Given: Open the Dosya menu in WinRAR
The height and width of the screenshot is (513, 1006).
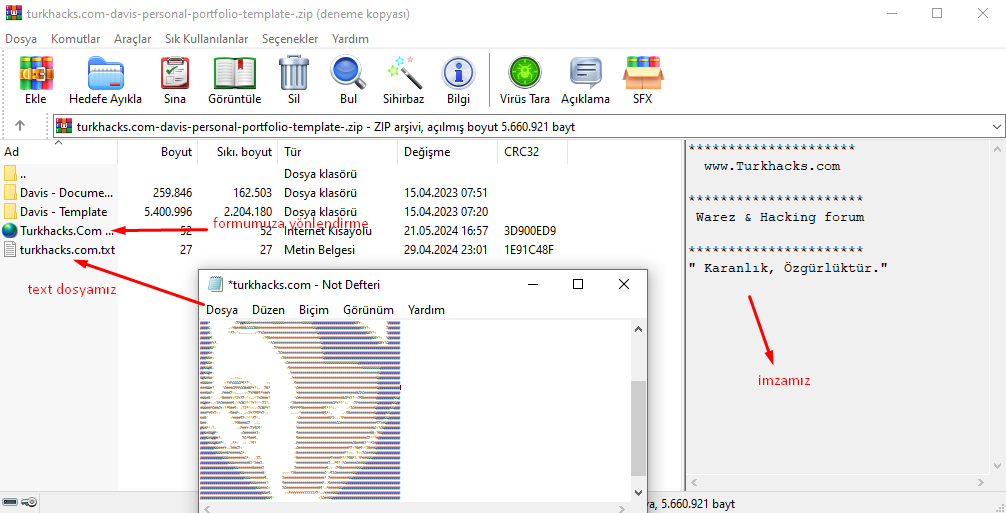Looking at the screenshot, I should (x=21, y=39).
